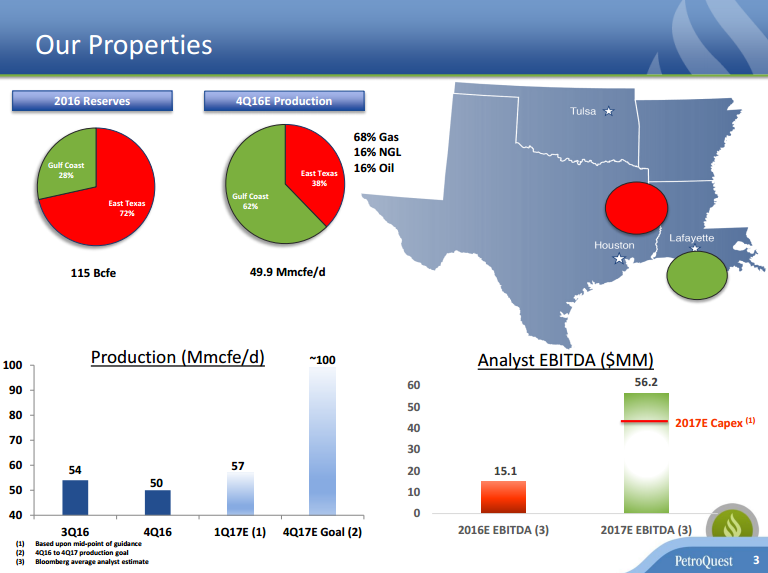Click the Houston star marker on map
This screenshot has height=573, width=768.
pyautogui.click(x=618, y=259)
